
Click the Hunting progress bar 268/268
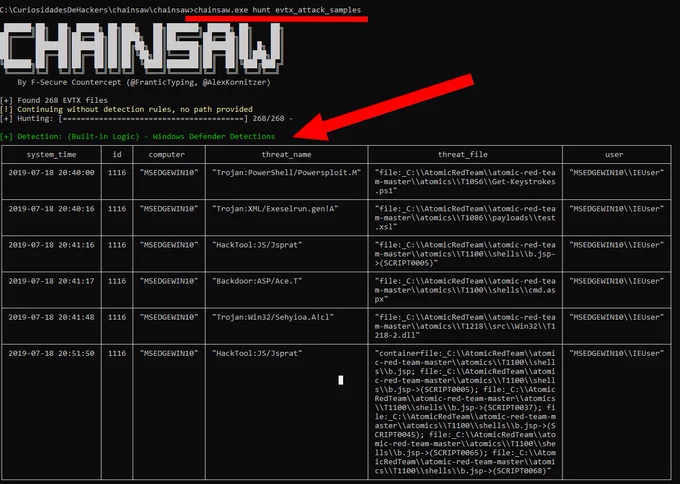147,118
